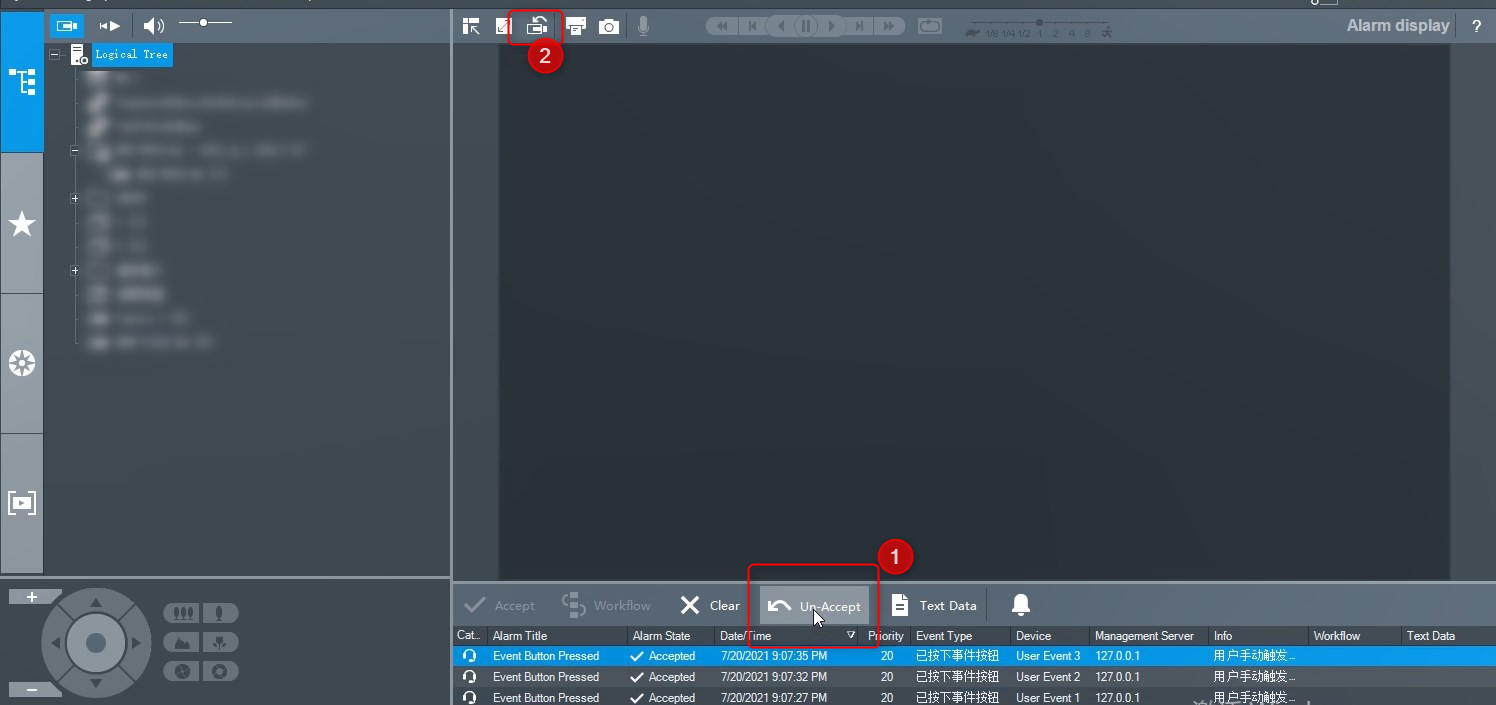Switch to Playback mode icon
Screen dimensions: 1496x705
pyautogui.click(x=110, y=25)
